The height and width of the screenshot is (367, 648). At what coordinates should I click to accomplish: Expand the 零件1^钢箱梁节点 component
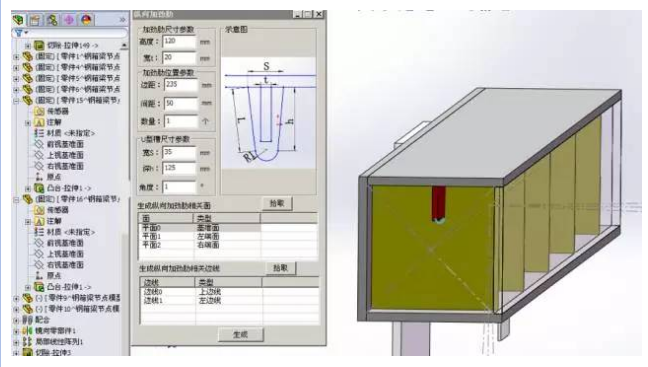point(16,57)
